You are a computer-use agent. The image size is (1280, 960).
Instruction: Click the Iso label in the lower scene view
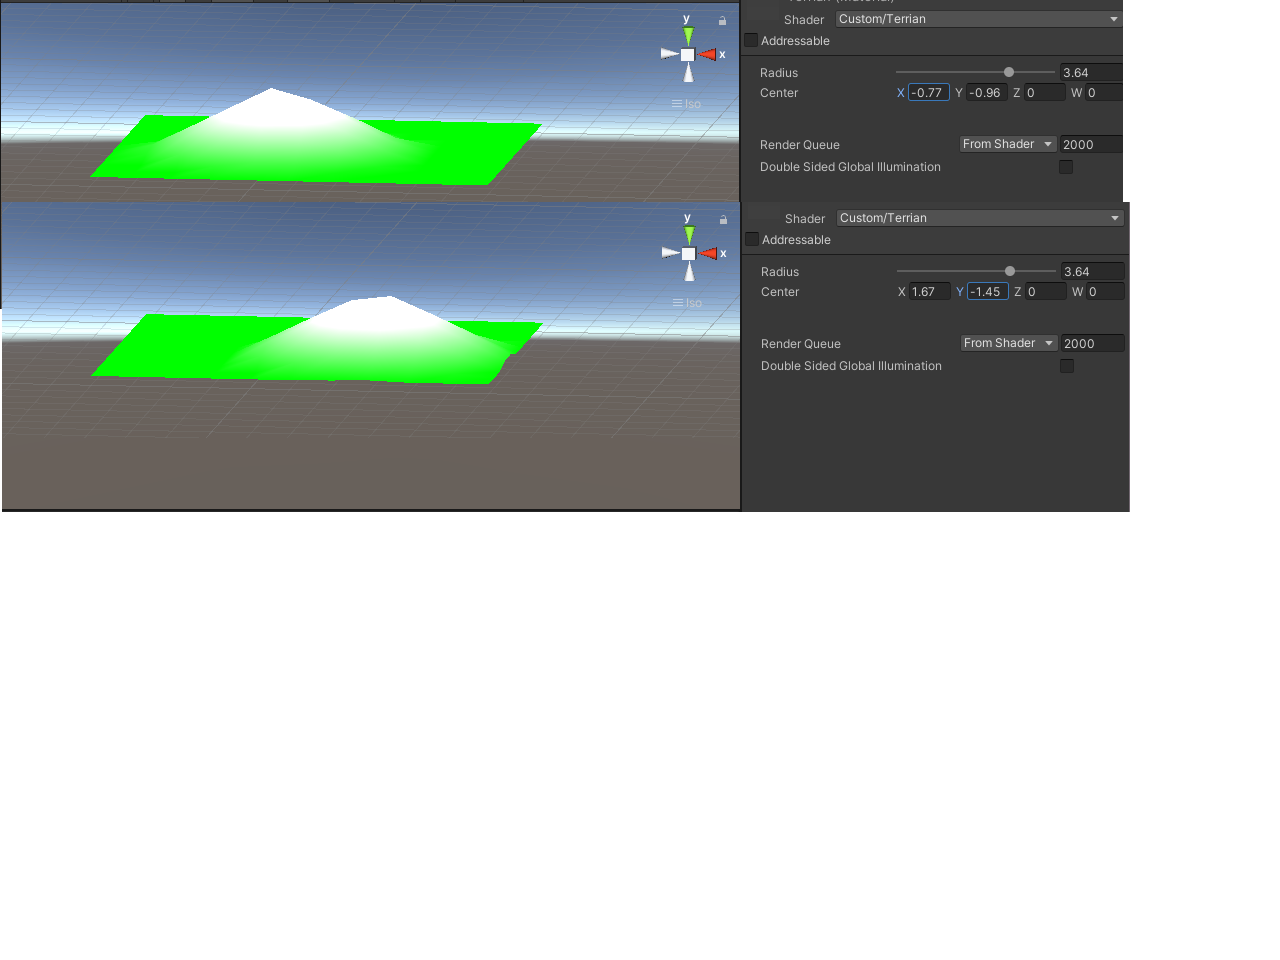694,303
